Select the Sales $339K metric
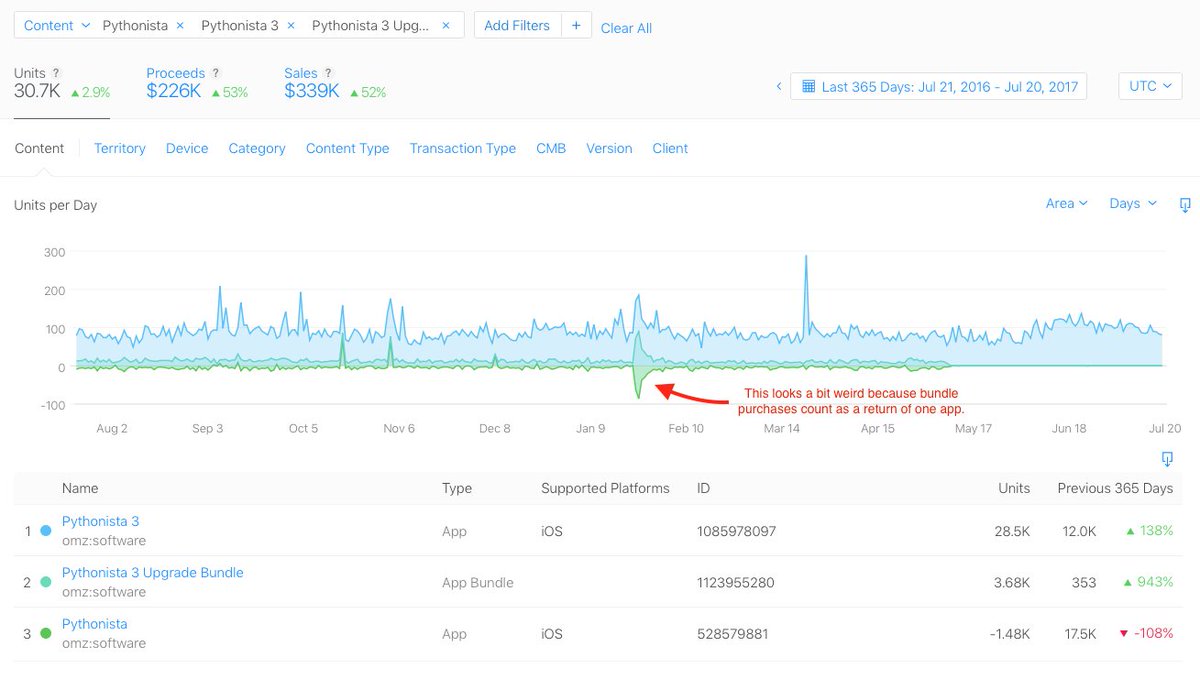Viewport: 1200px width, 679px height. click(x=335, y=82)
